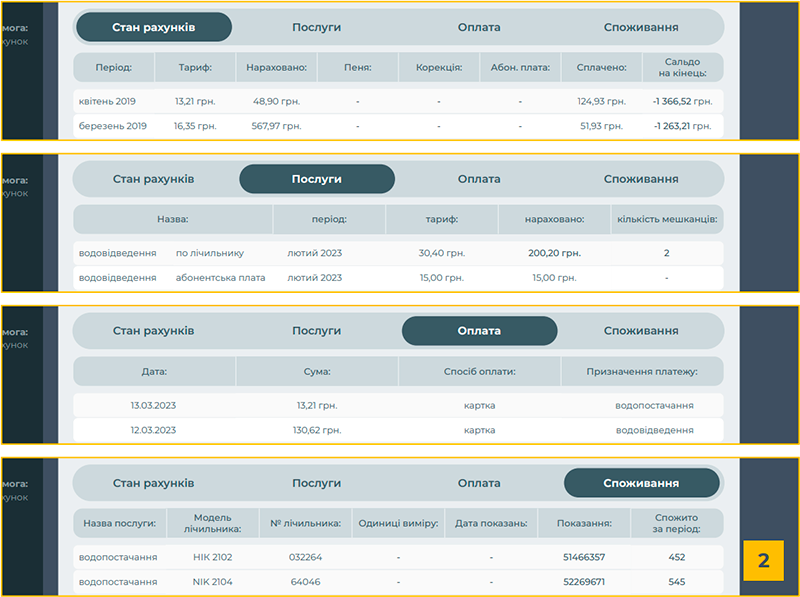Screen dimensions: 800x597
Task: Select the highlighted Споживання tab
Action: [641, 483]
